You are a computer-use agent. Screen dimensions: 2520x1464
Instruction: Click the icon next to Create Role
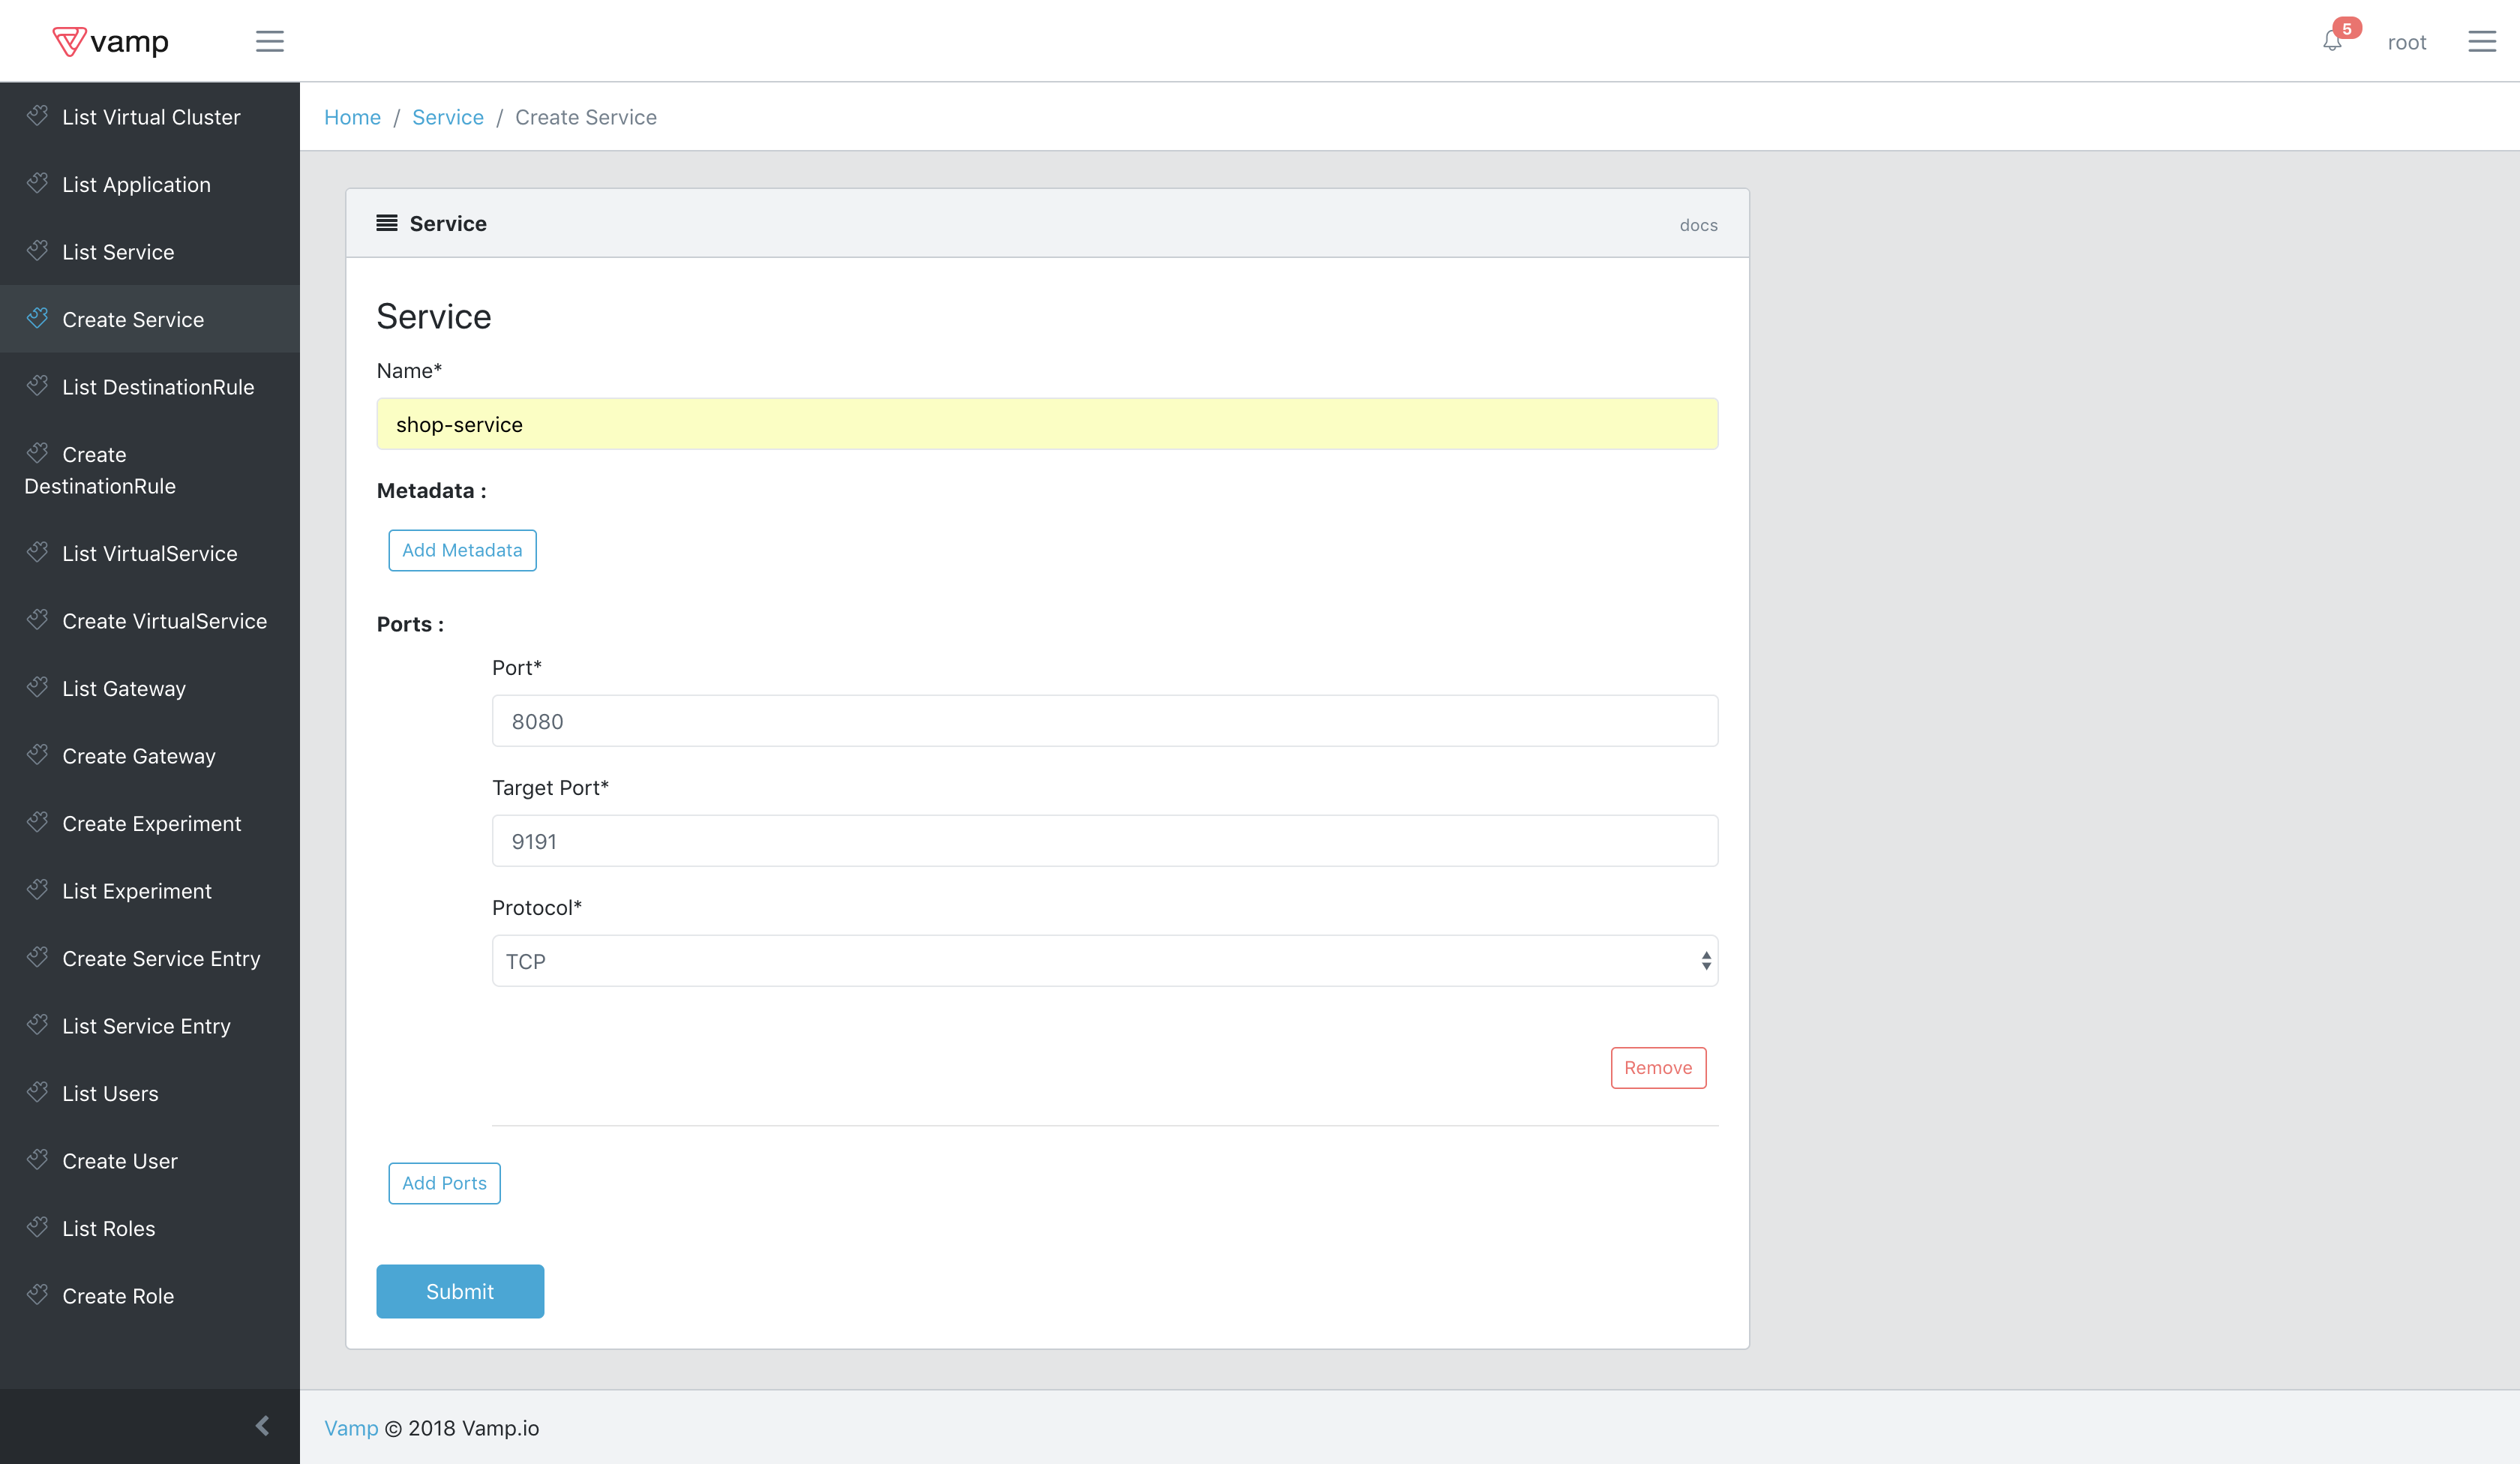click(x=38, y=1294)
